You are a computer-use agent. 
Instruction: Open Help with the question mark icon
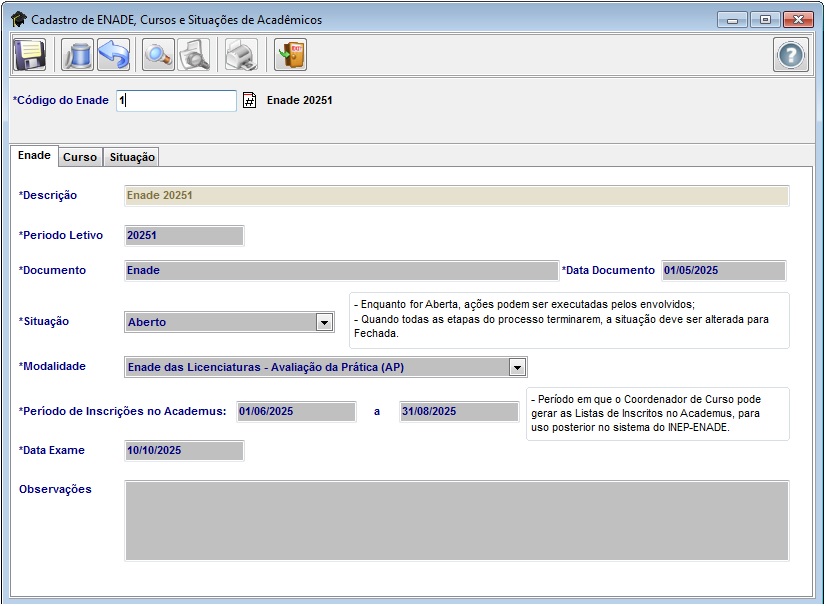(x=790, y=55)
